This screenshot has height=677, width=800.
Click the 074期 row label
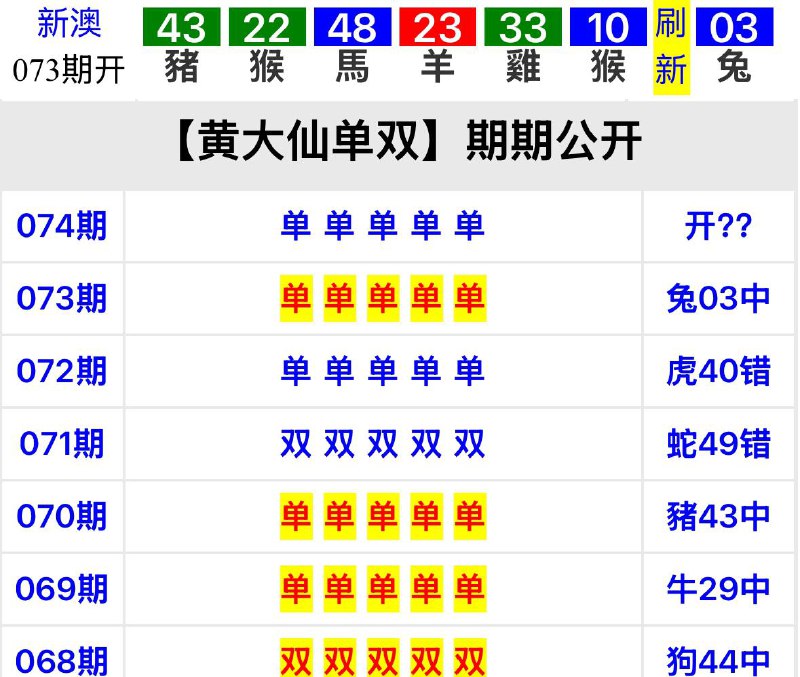pyautogui.click(x=62, y=226)
